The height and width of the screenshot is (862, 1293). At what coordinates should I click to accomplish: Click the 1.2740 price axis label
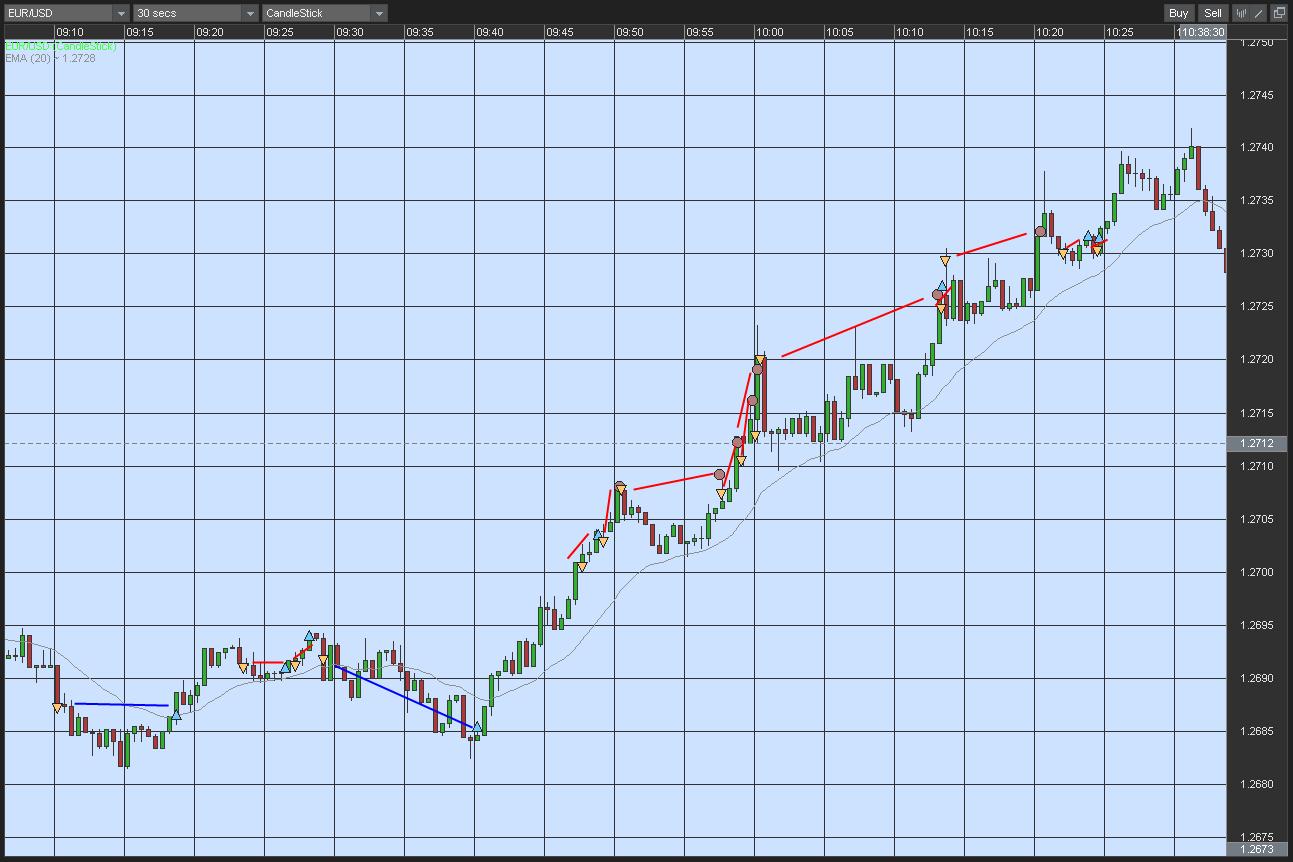[1256, 148]
